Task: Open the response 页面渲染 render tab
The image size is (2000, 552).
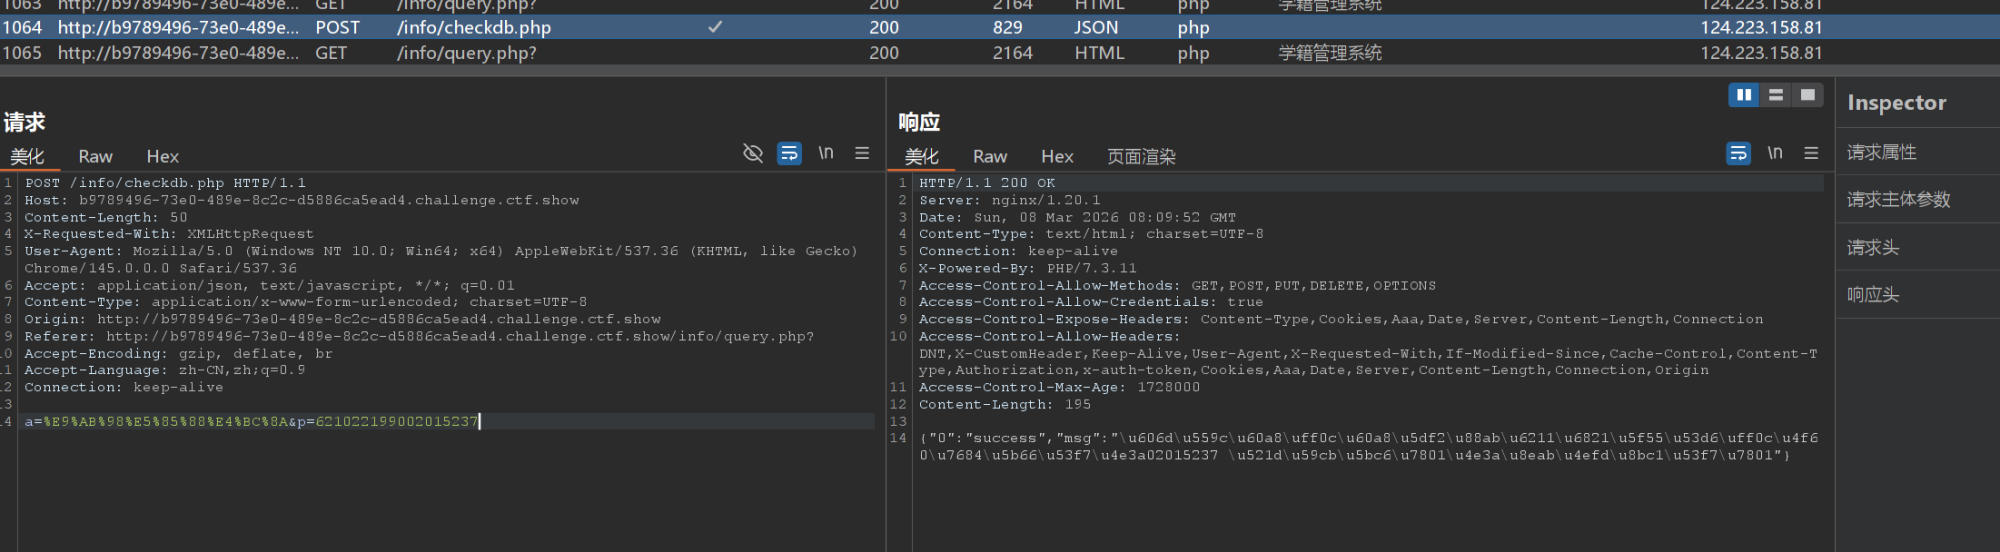Action: [1141, 156]
